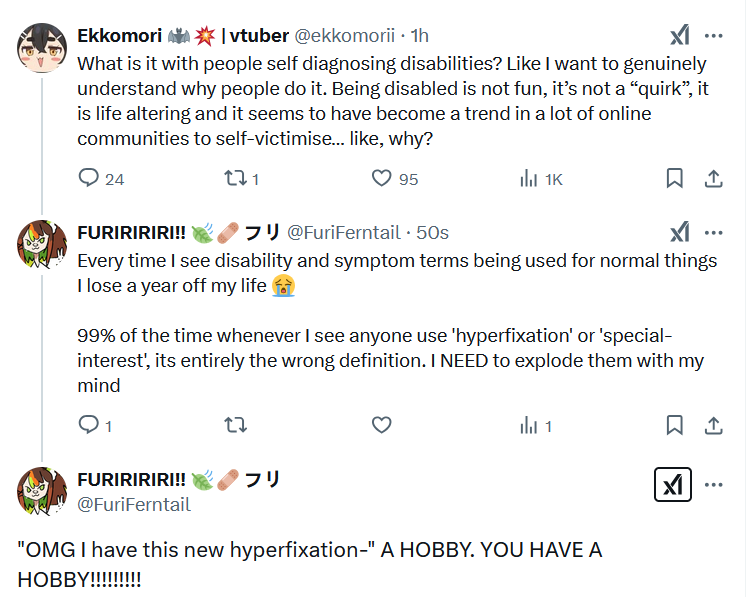Like FURIRIRIRI's disability terms tweet
The width and height of the screenshot is (752, 597).
[x=381, y=425]
